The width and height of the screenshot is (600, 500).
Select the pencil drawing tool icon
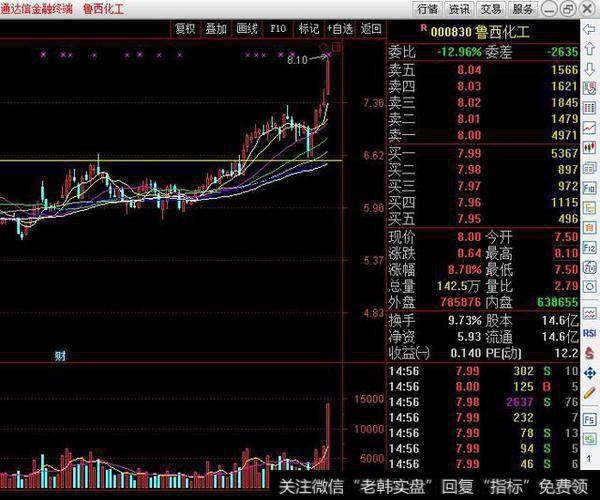[589, 393]
